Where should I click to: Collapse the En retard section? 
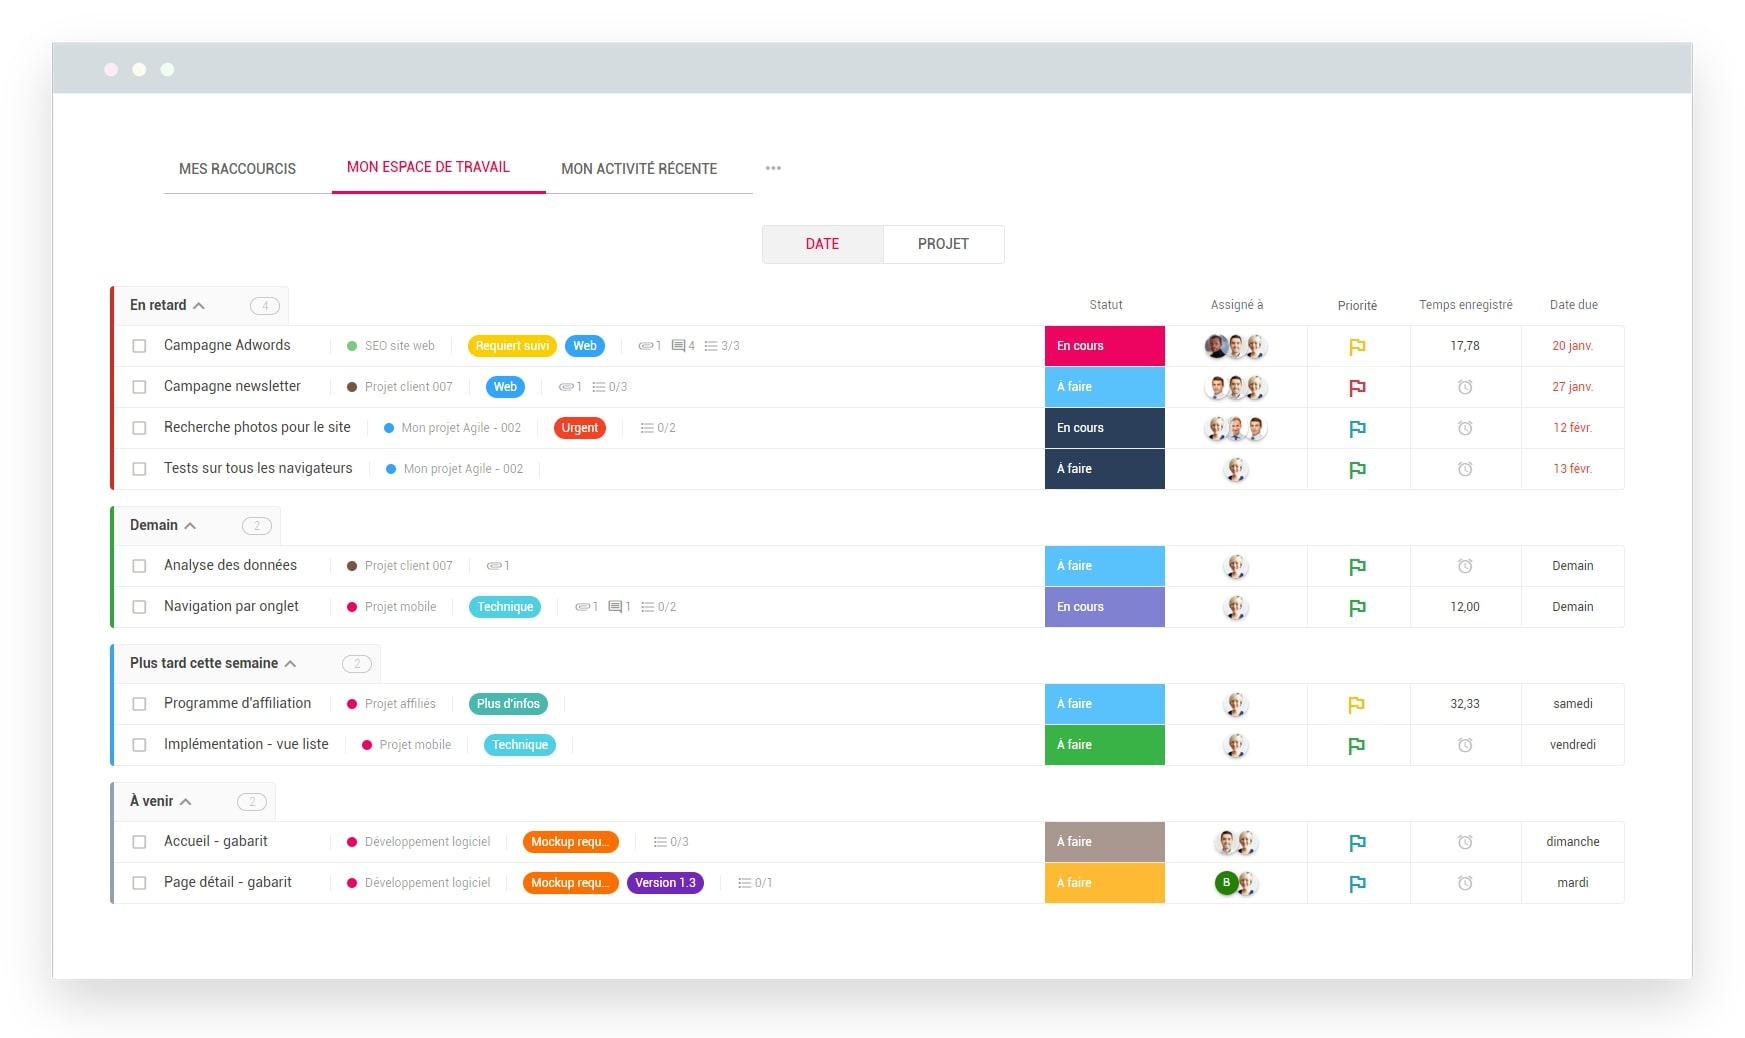click(x=200, y=305)
